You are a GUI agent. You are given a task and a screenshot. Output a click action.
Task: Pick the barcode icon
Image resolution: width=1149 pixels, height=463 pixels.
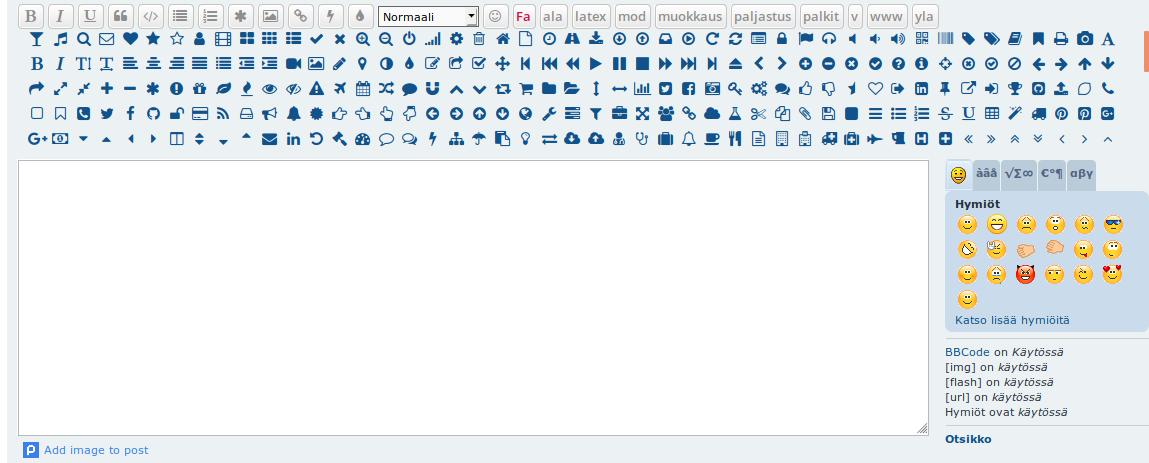tap(945, 40)
